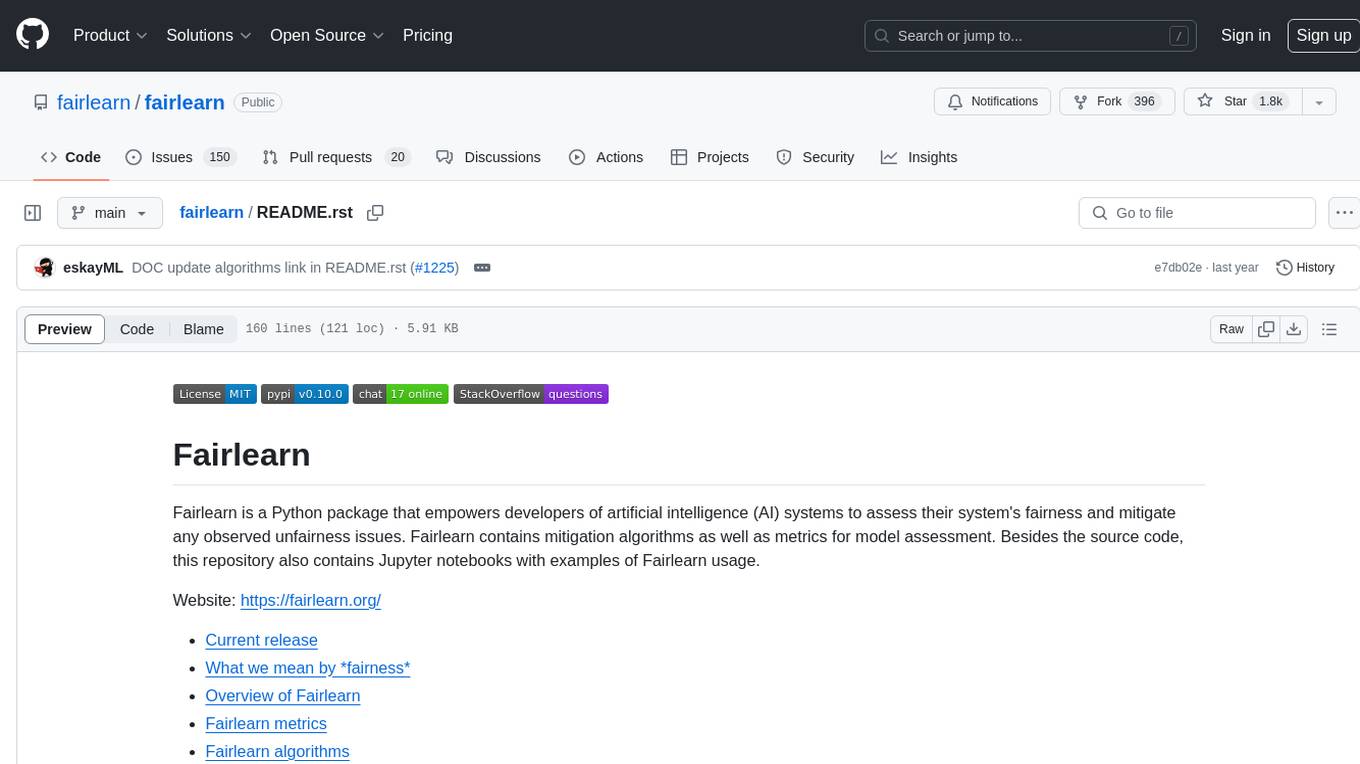The width and height of the screenshot is (1360, 764).
Task: Expand the Product menu
Action: pyautogui.click(x=110, y=35)
